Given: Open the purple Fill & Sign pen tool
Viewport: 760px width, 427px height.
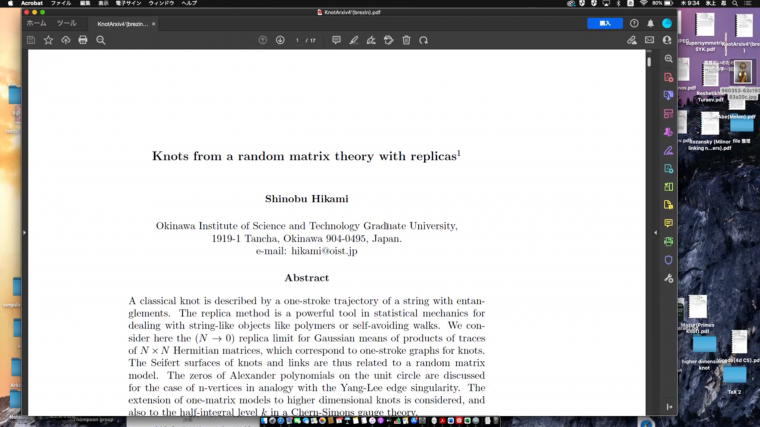Looking at the screenshot, I should [x=668, y=151].
